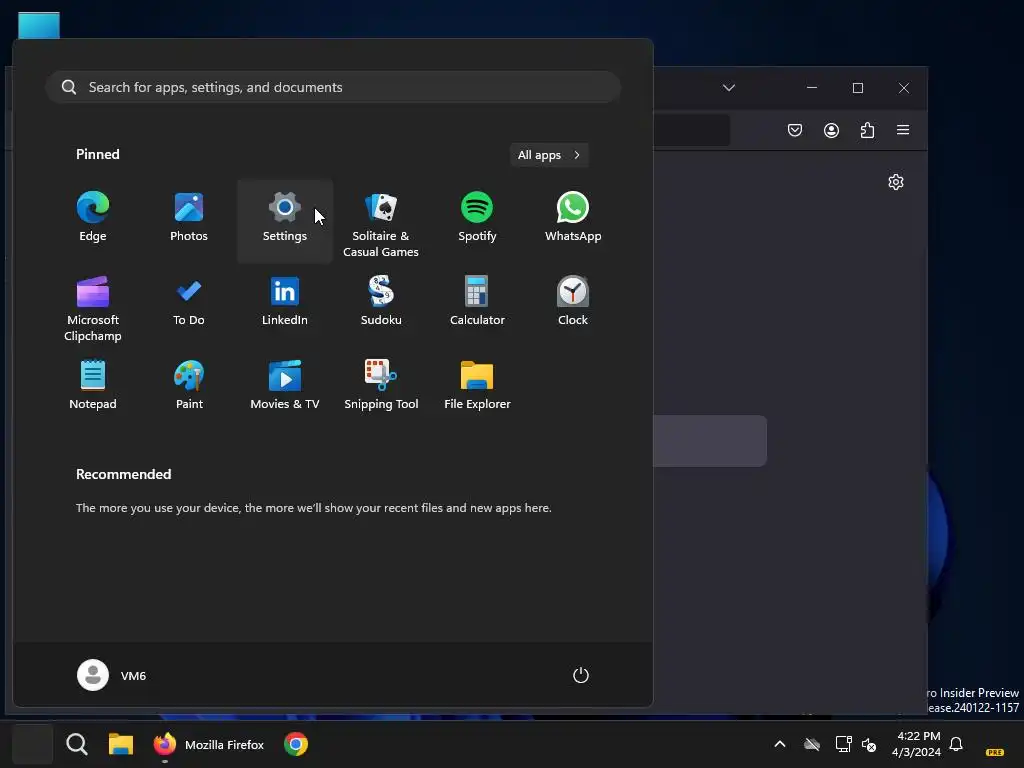Click the Power button in Start menu
The height and width of the screenshot is (768, 1024).
(x=581, y=675)
